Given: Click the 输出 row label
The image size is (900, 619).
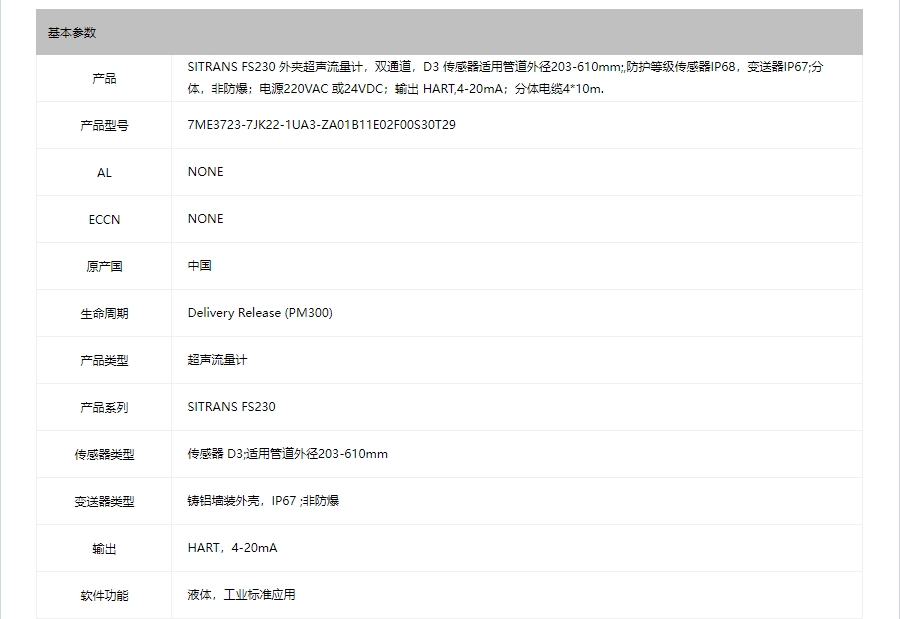Looking at the screenshot, I should (104, 549).
